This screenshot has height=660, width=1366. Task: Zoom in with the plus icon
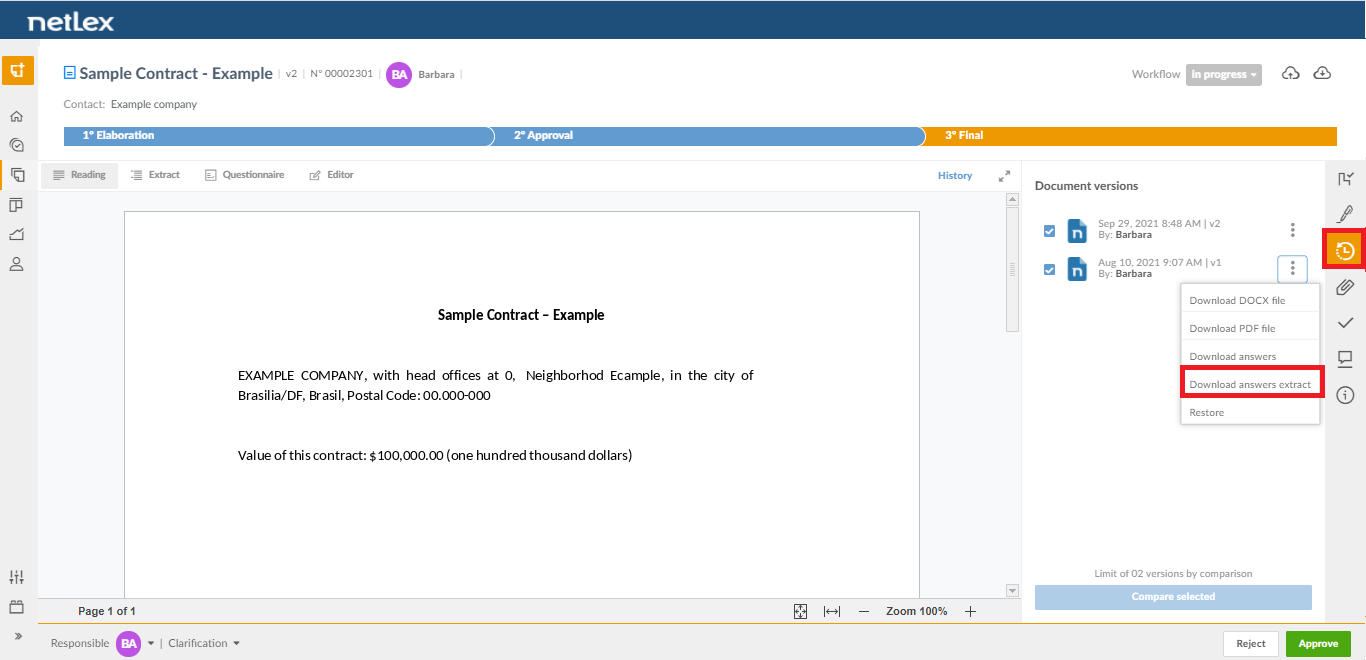(x=970, y=612)
